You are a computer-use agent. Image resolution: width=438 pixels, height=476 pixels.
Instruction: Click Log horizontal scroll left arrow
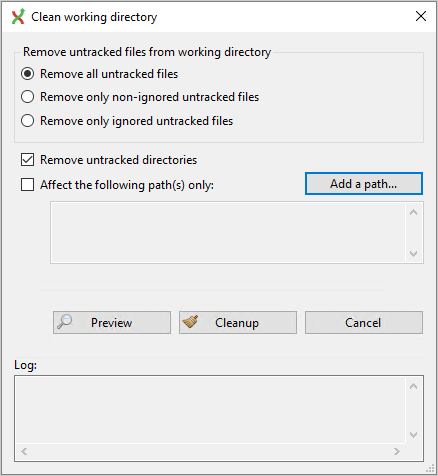(24, 451)
